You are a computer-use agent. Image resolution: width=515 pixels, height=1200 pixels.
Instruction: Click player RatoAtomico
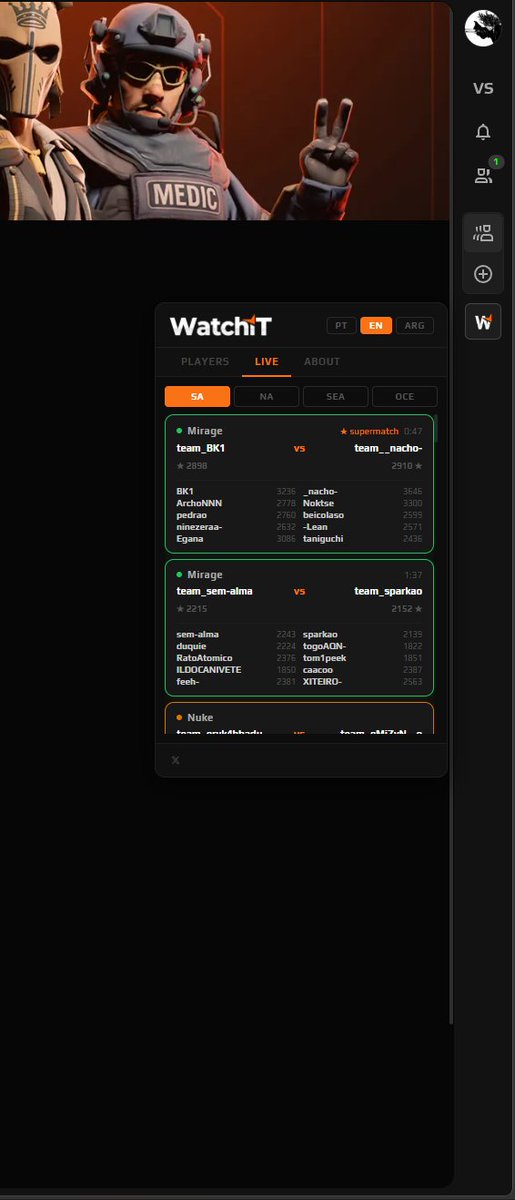[204, 658]
